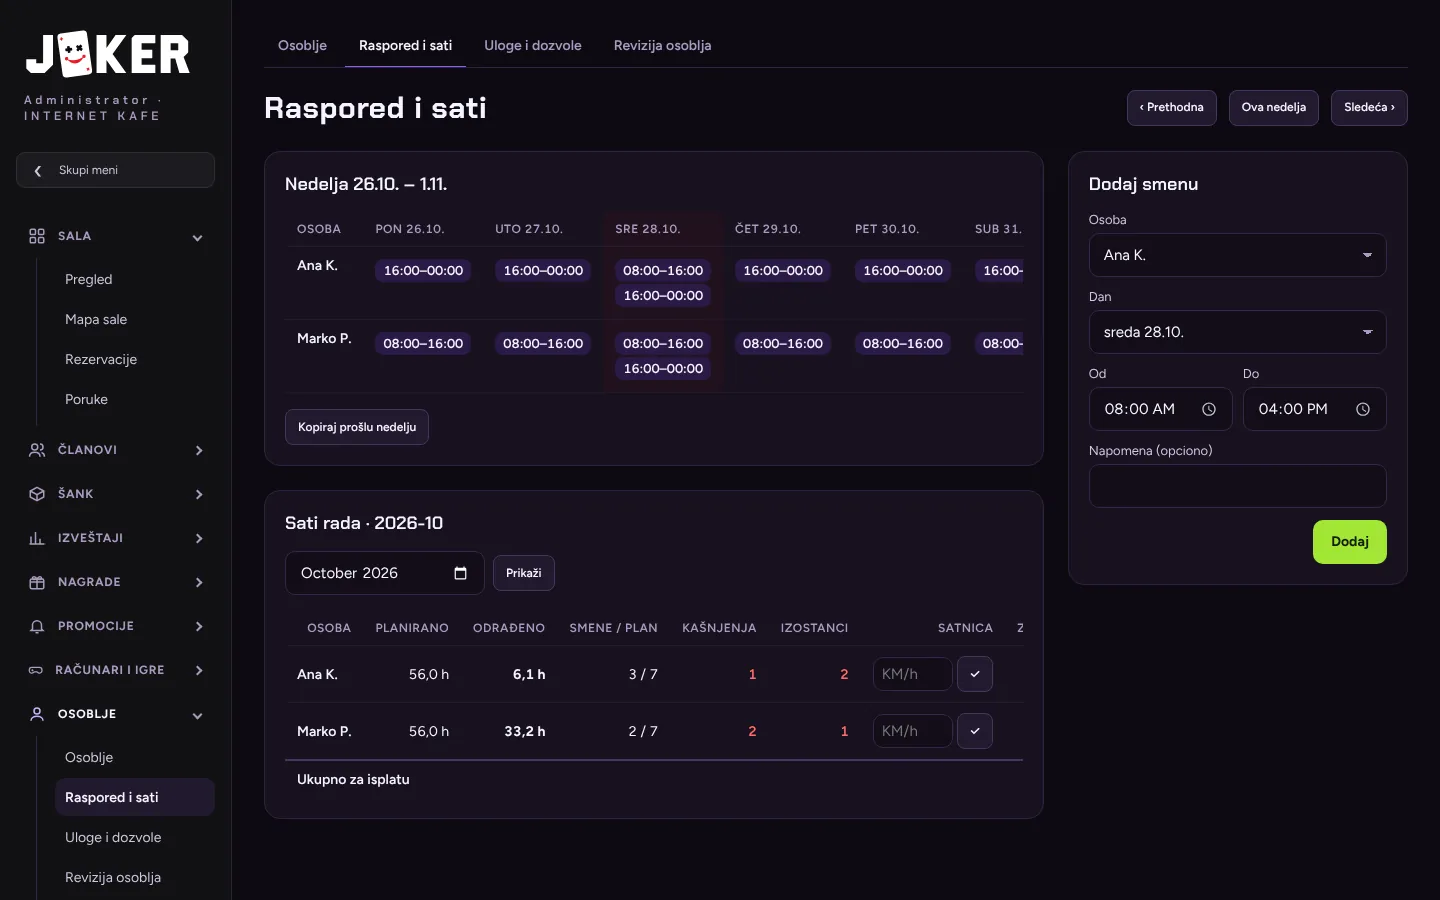Open the calendar picker for October 2026

(x=461, y=573)
